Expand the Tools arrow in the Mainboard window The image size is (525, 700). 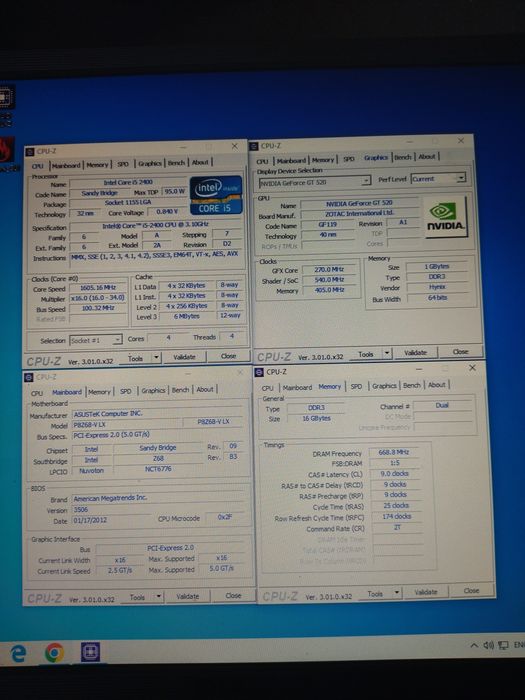pos(158,596)
